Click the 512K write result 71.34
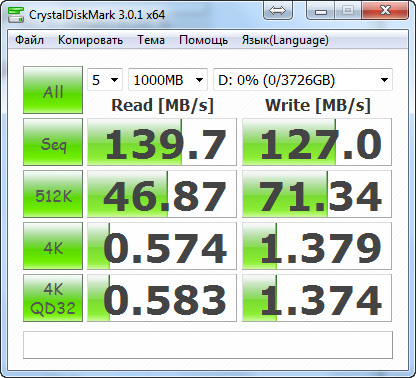 click(x=317, y=194)
